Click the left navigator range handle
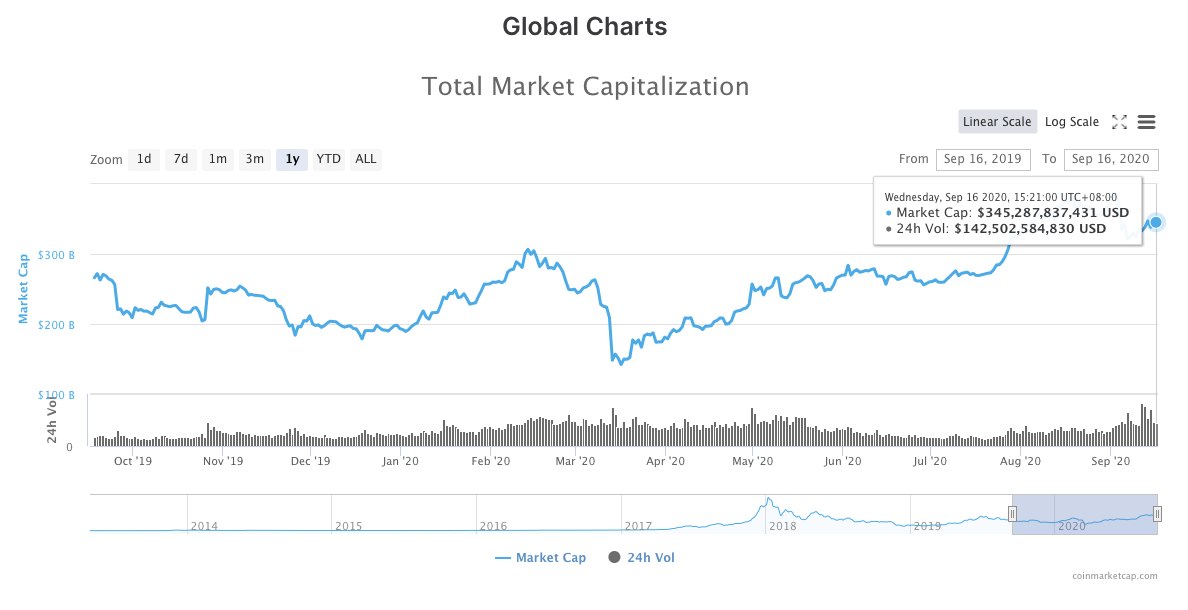This screenshot has width=1188, height=610. (1012, 514)
